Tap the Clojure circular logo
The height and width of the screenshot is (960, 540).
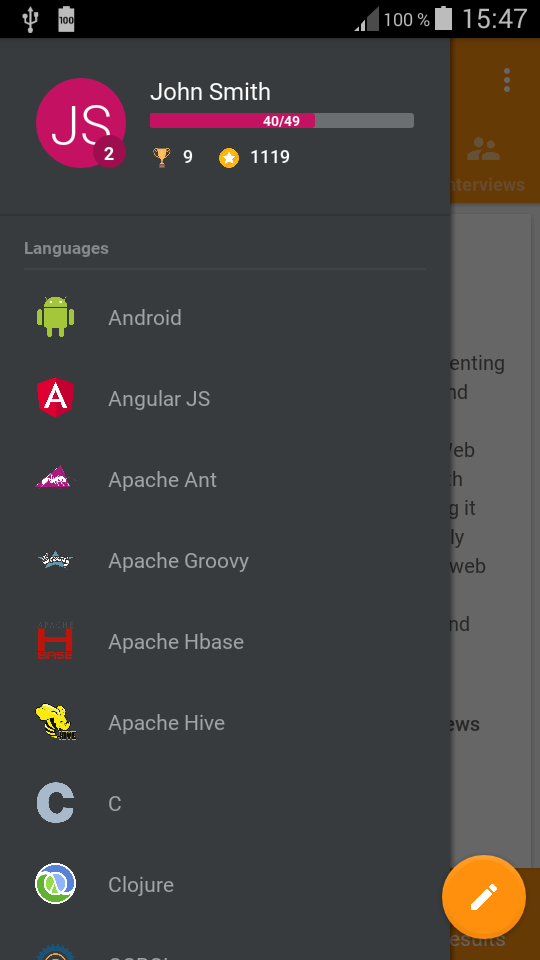pos(55,883)
